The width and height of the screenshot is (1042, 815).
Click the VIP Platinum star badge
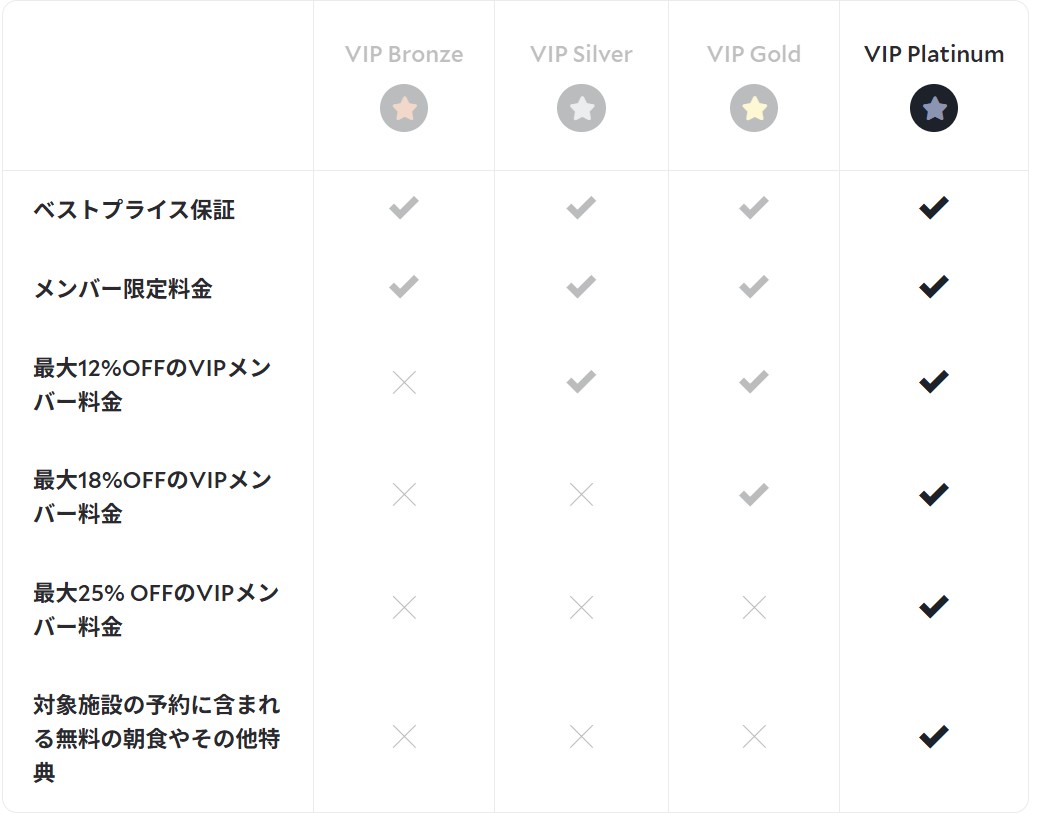coord(934,108)
